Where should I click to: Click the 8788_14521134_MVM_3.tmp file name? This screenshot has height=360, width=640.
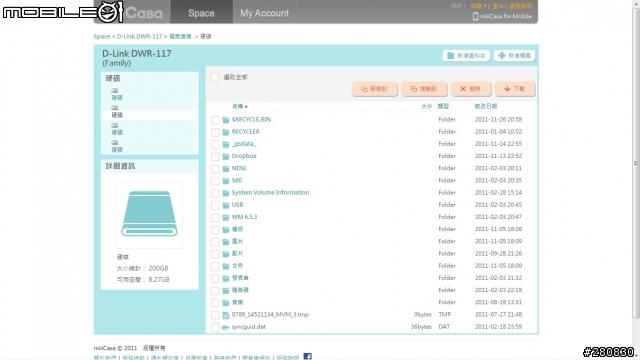270,315
